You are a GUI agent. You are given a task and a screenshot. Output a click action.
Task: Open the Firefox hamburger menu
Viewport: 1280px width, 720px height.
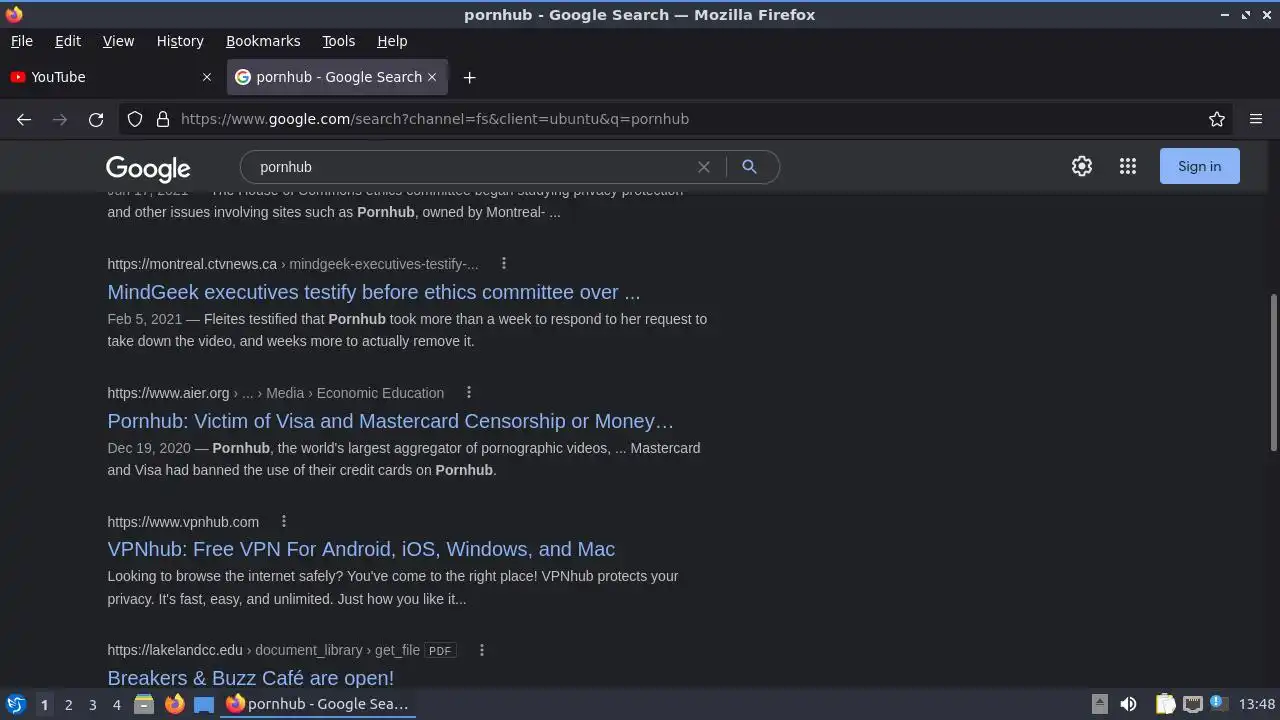(x=1256, y=119)
